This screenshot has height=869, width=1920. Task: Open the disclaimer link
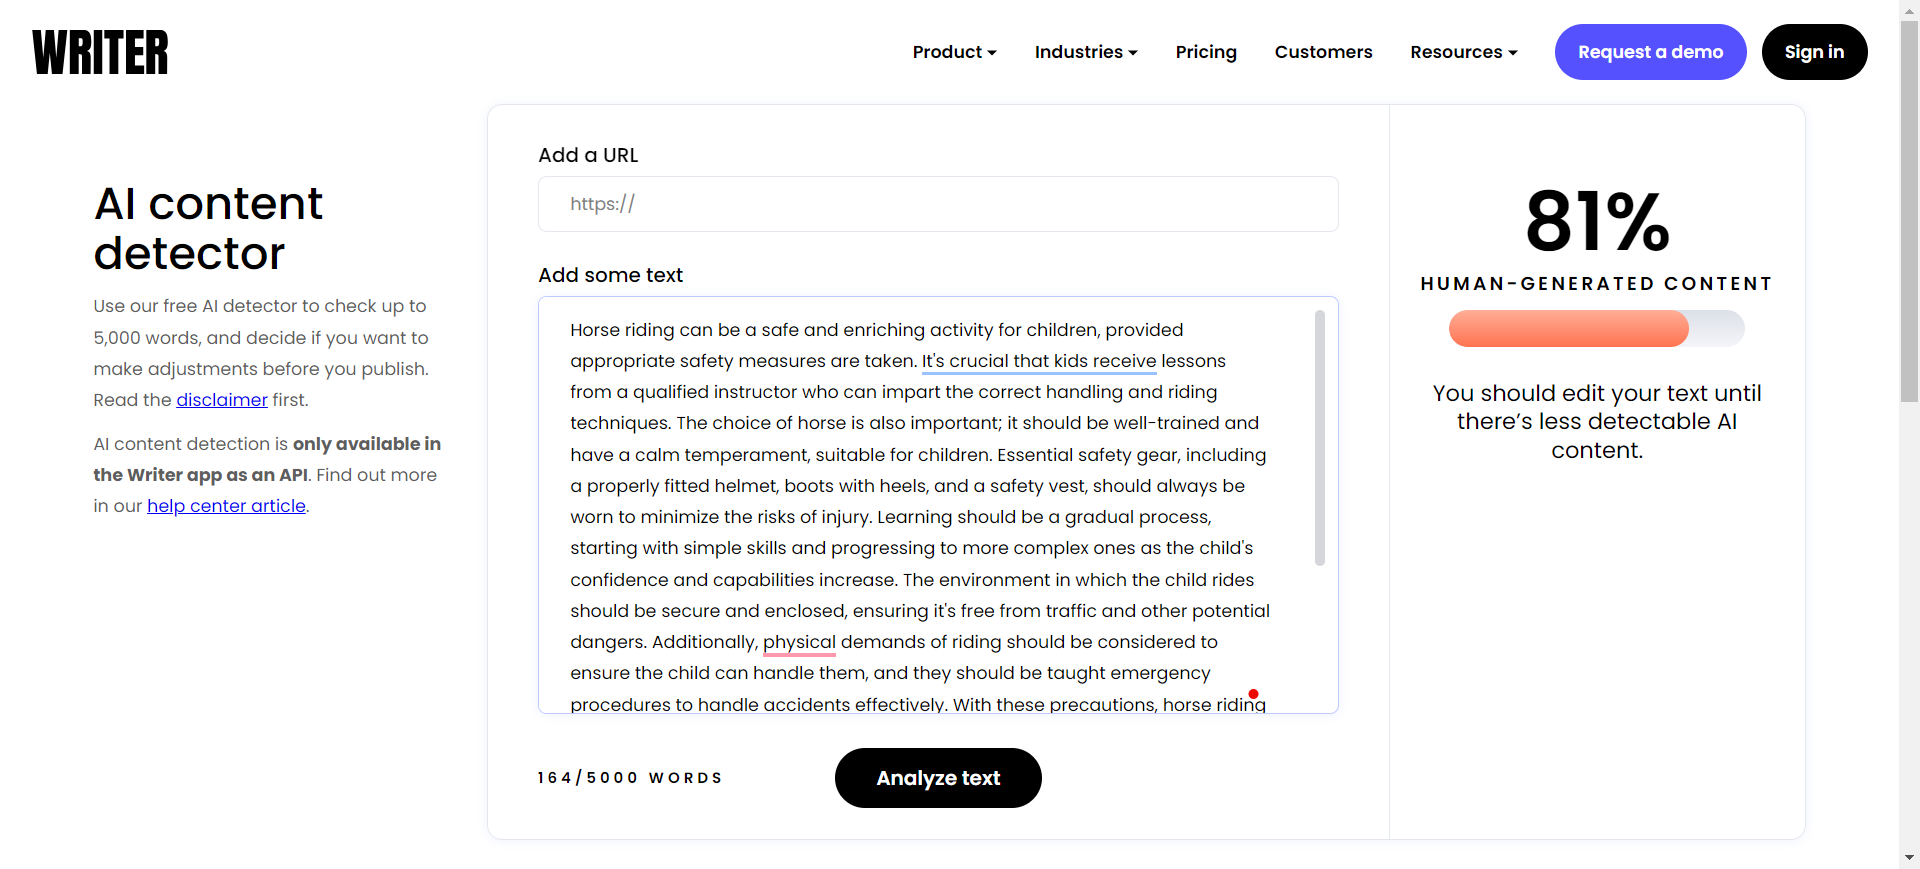[x=222, y=400]
